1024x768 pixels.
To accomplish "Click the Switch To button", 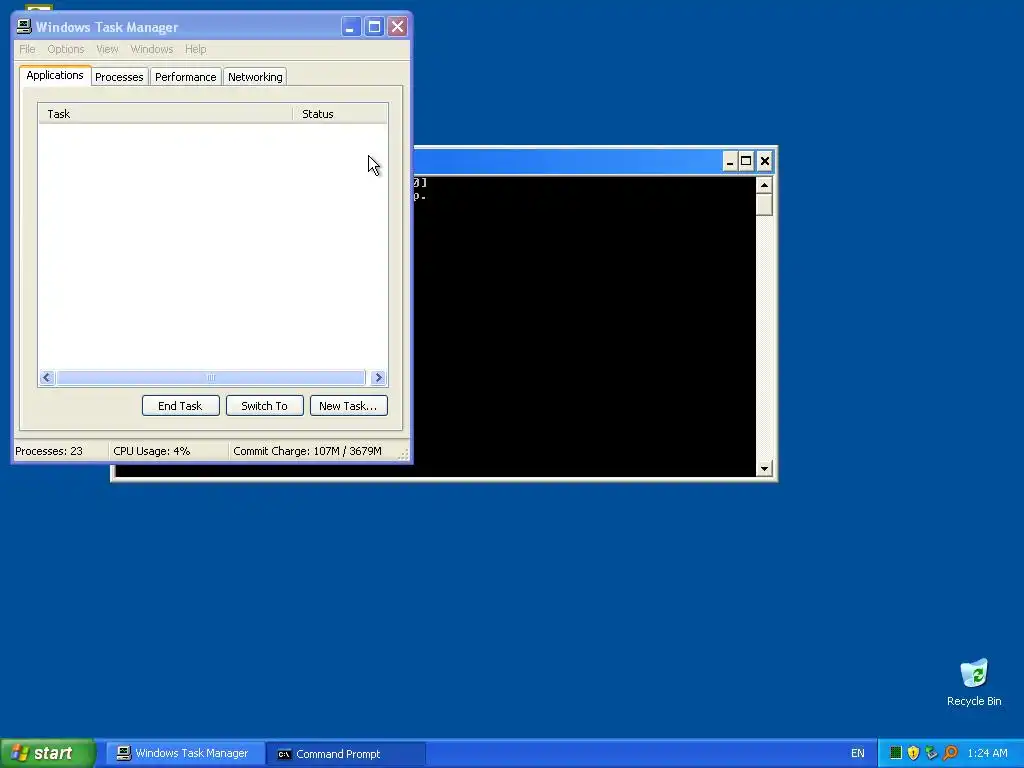I will coord(264,406).
